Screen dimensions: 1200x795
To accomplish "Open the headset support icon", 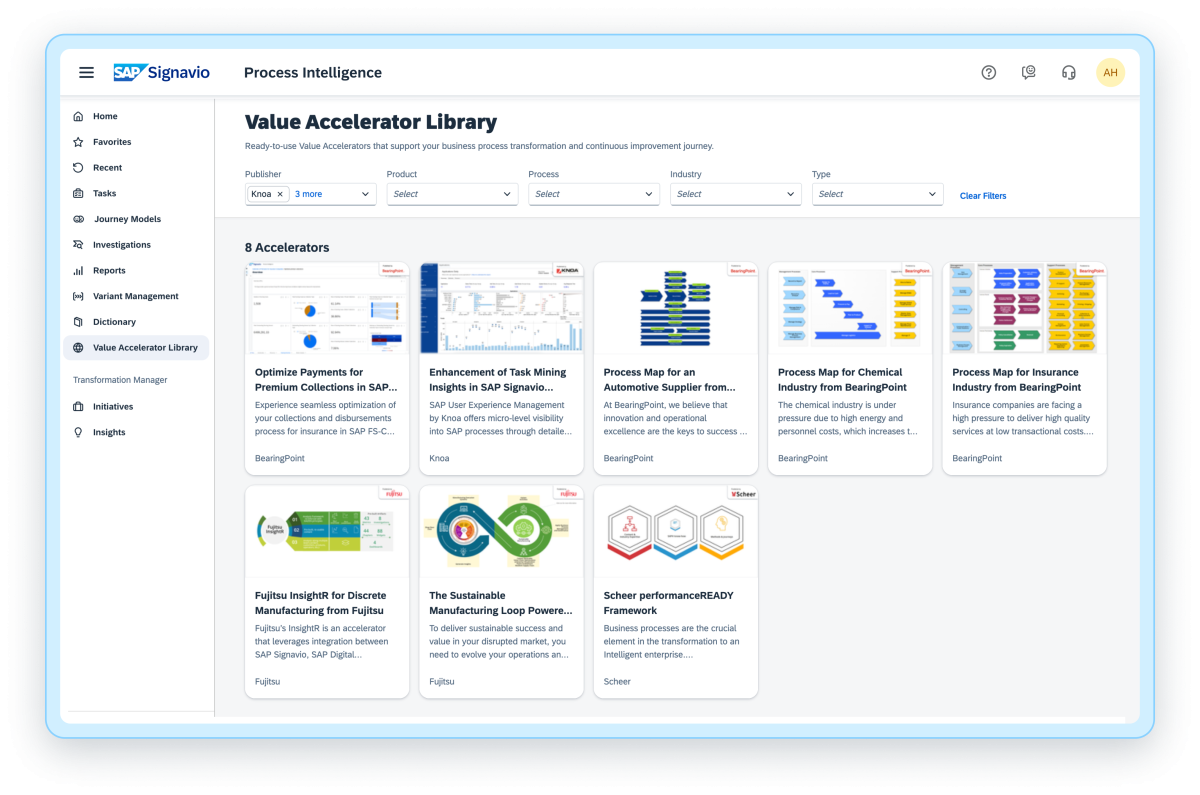I will (x=1068, y=72).
